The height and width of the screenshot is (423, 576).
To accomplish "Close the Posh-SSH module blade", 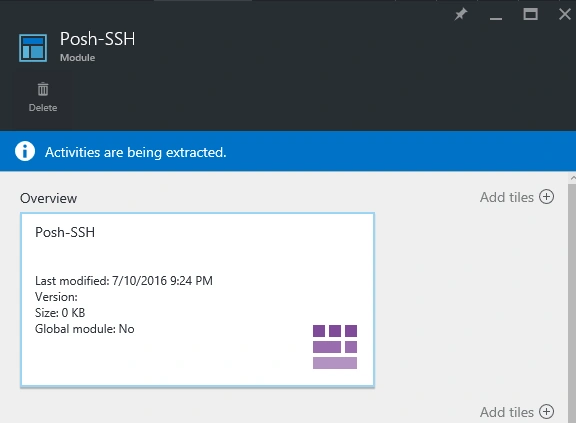I will [565, 15].
